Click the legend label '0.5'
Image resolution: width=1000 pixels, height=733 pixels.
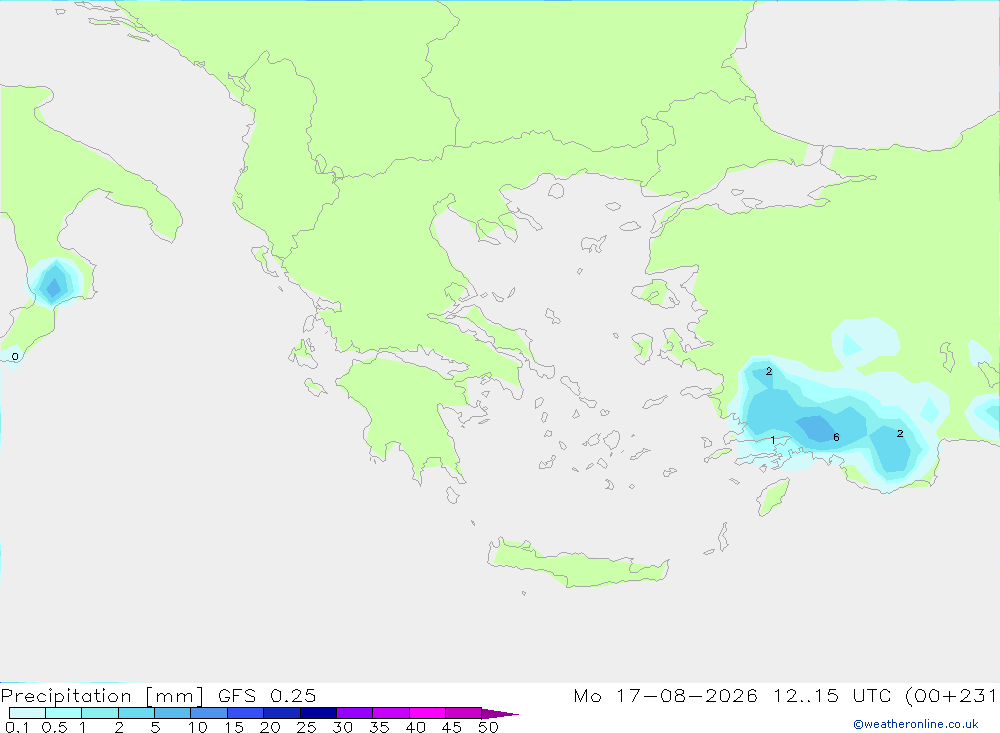point(54,727)
